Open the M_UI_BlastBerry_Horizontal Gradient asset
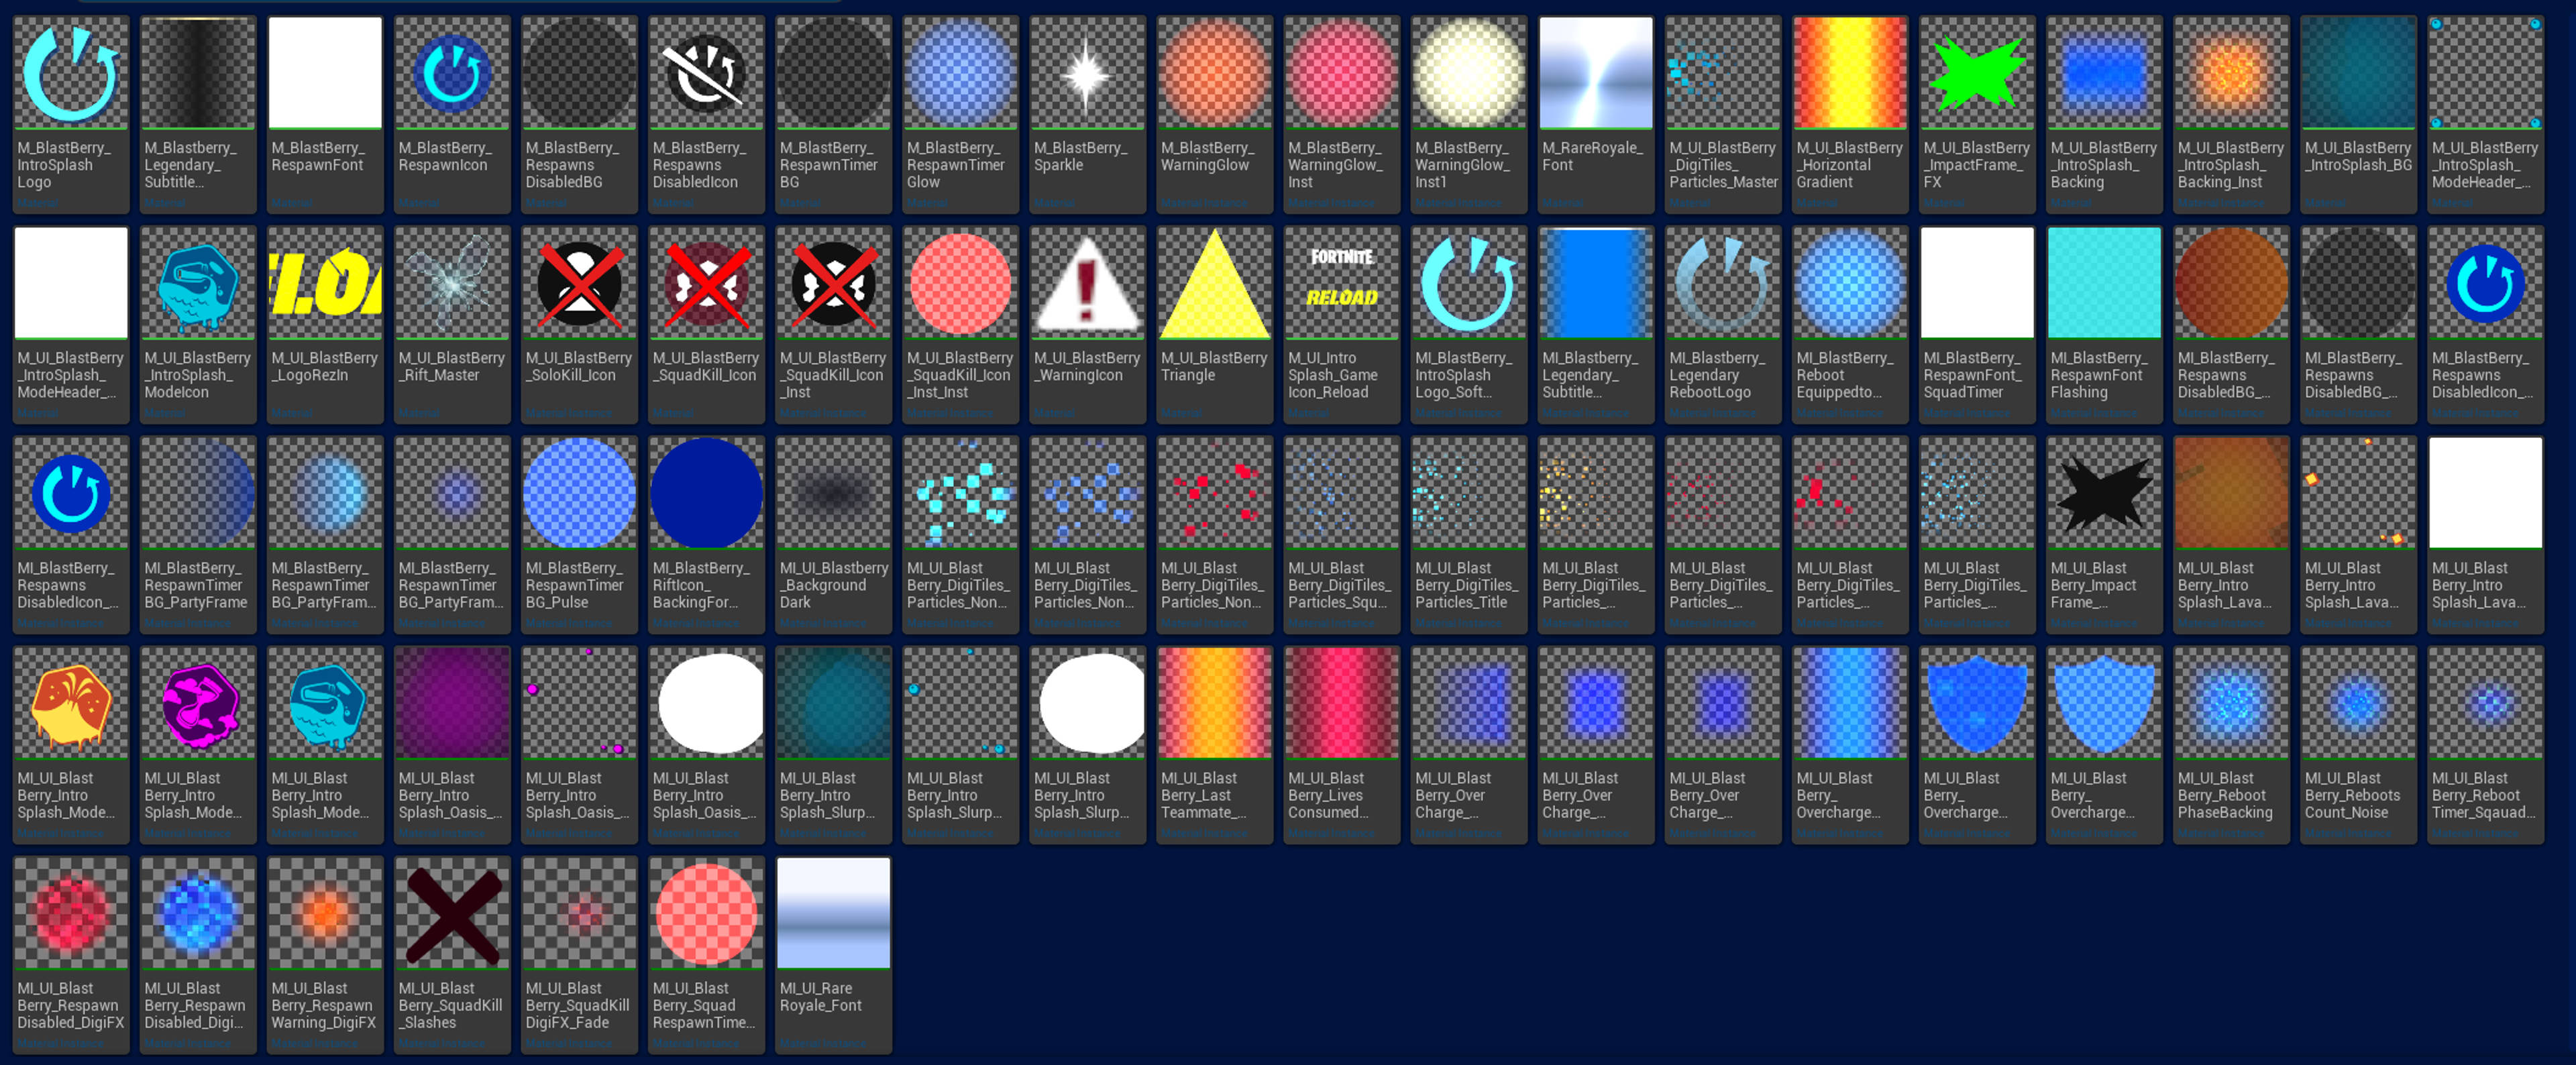Image resolution: width=2576 pixels, height=1065 pixels. (x=1849, y=72)
